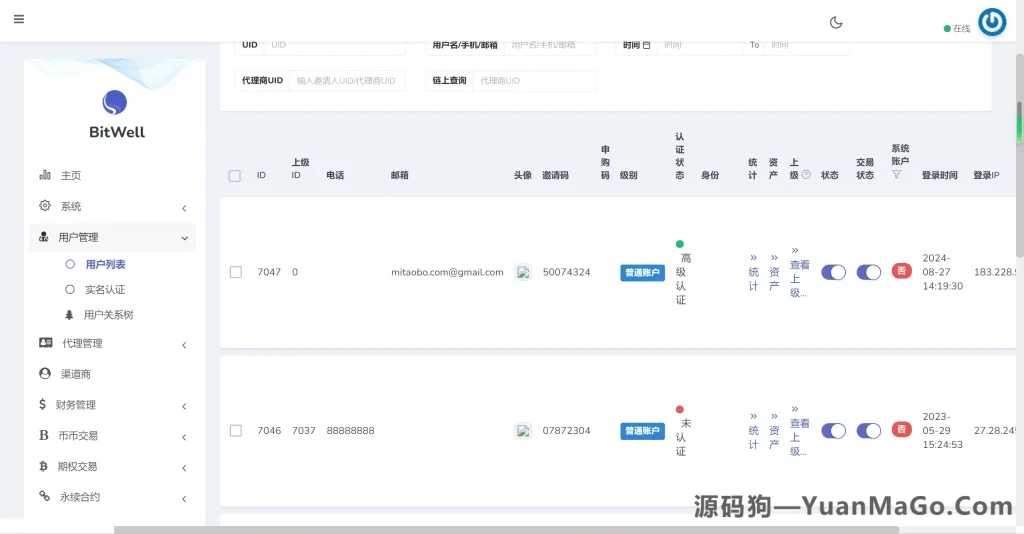Focus the 代理商UID input field

tap(347, 81)
